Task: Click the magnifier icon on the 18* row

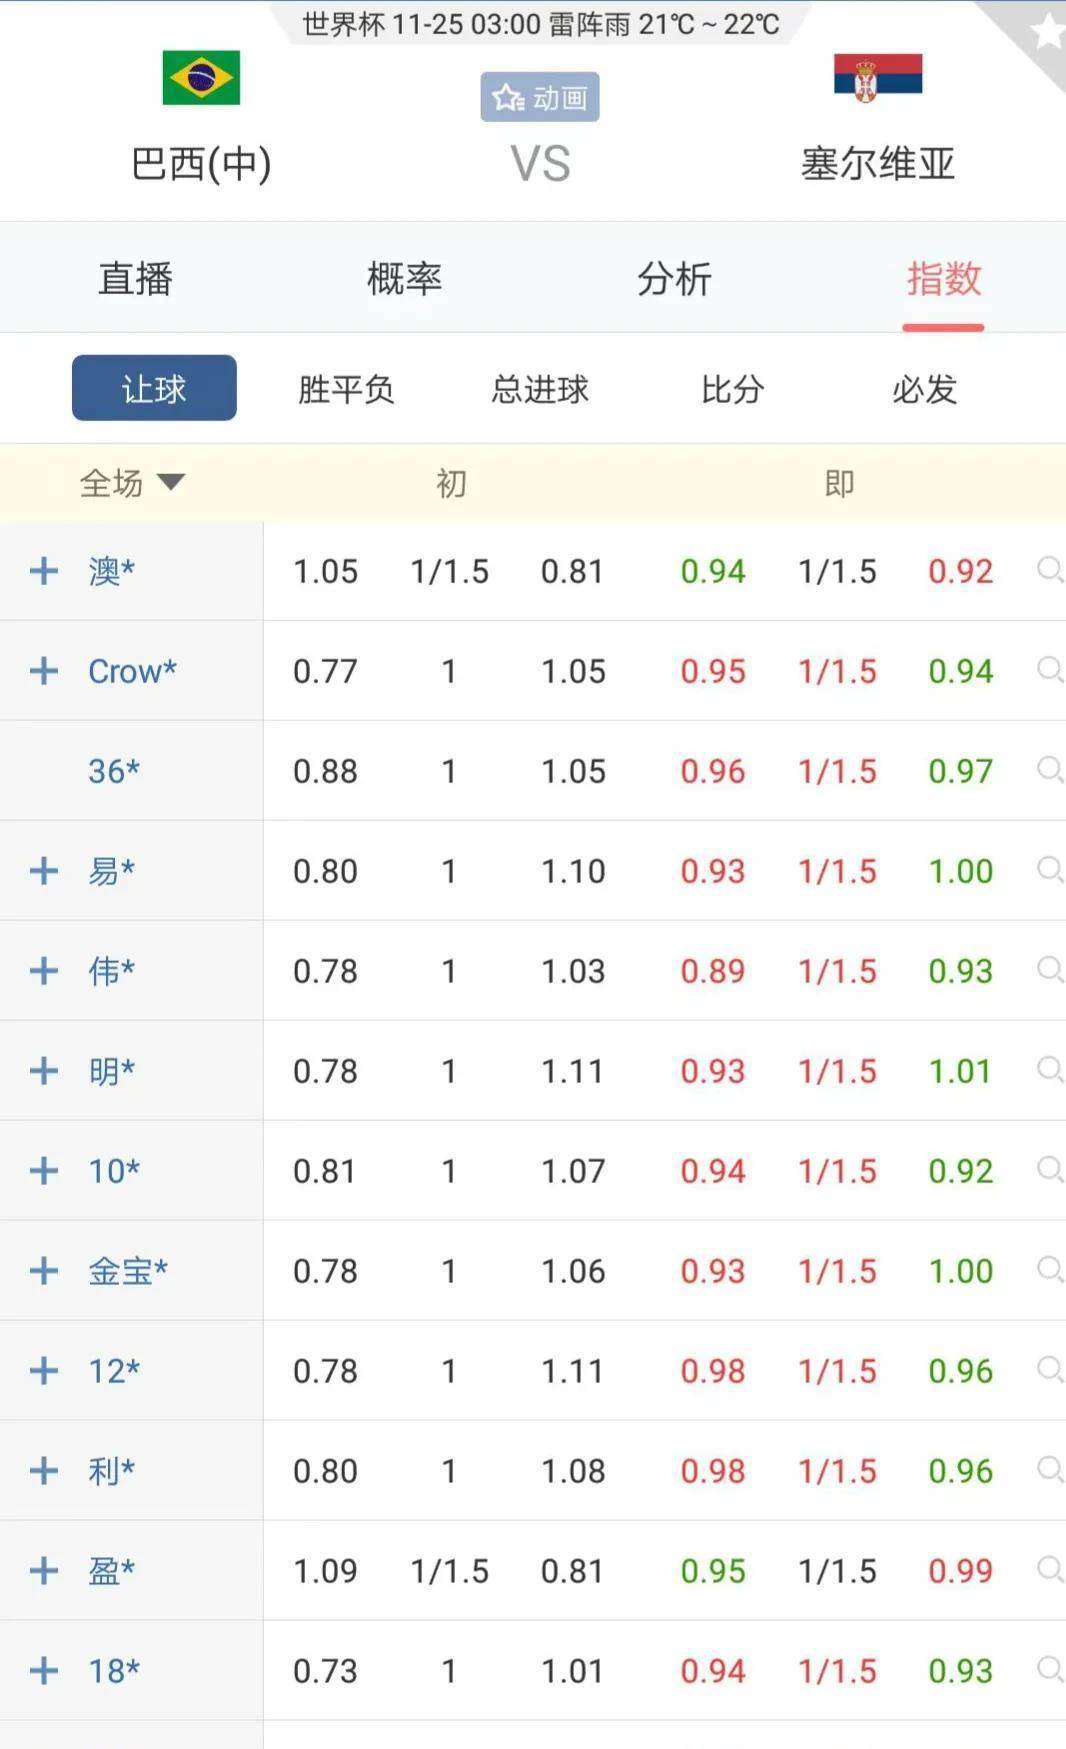Action: tap(1048, 1670)
